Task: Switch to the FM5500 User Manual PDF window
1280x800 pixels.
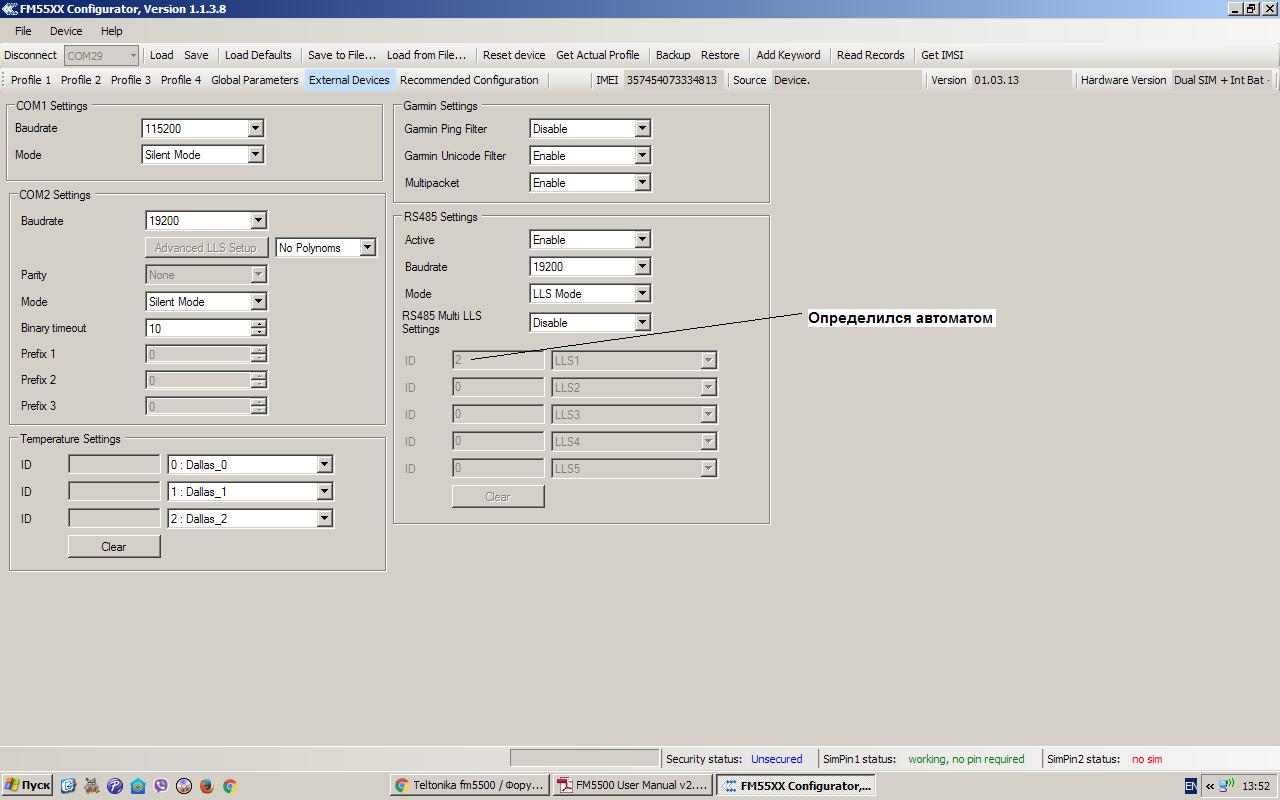Action: coord(632,786)
